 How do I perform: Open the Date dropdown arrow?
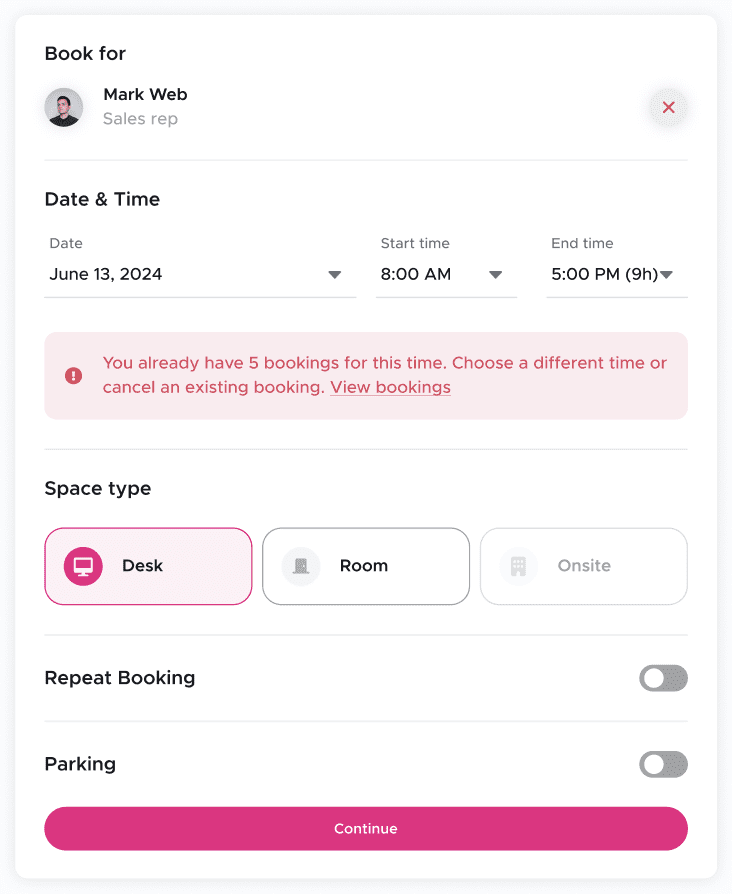click(x=335, y=275)
